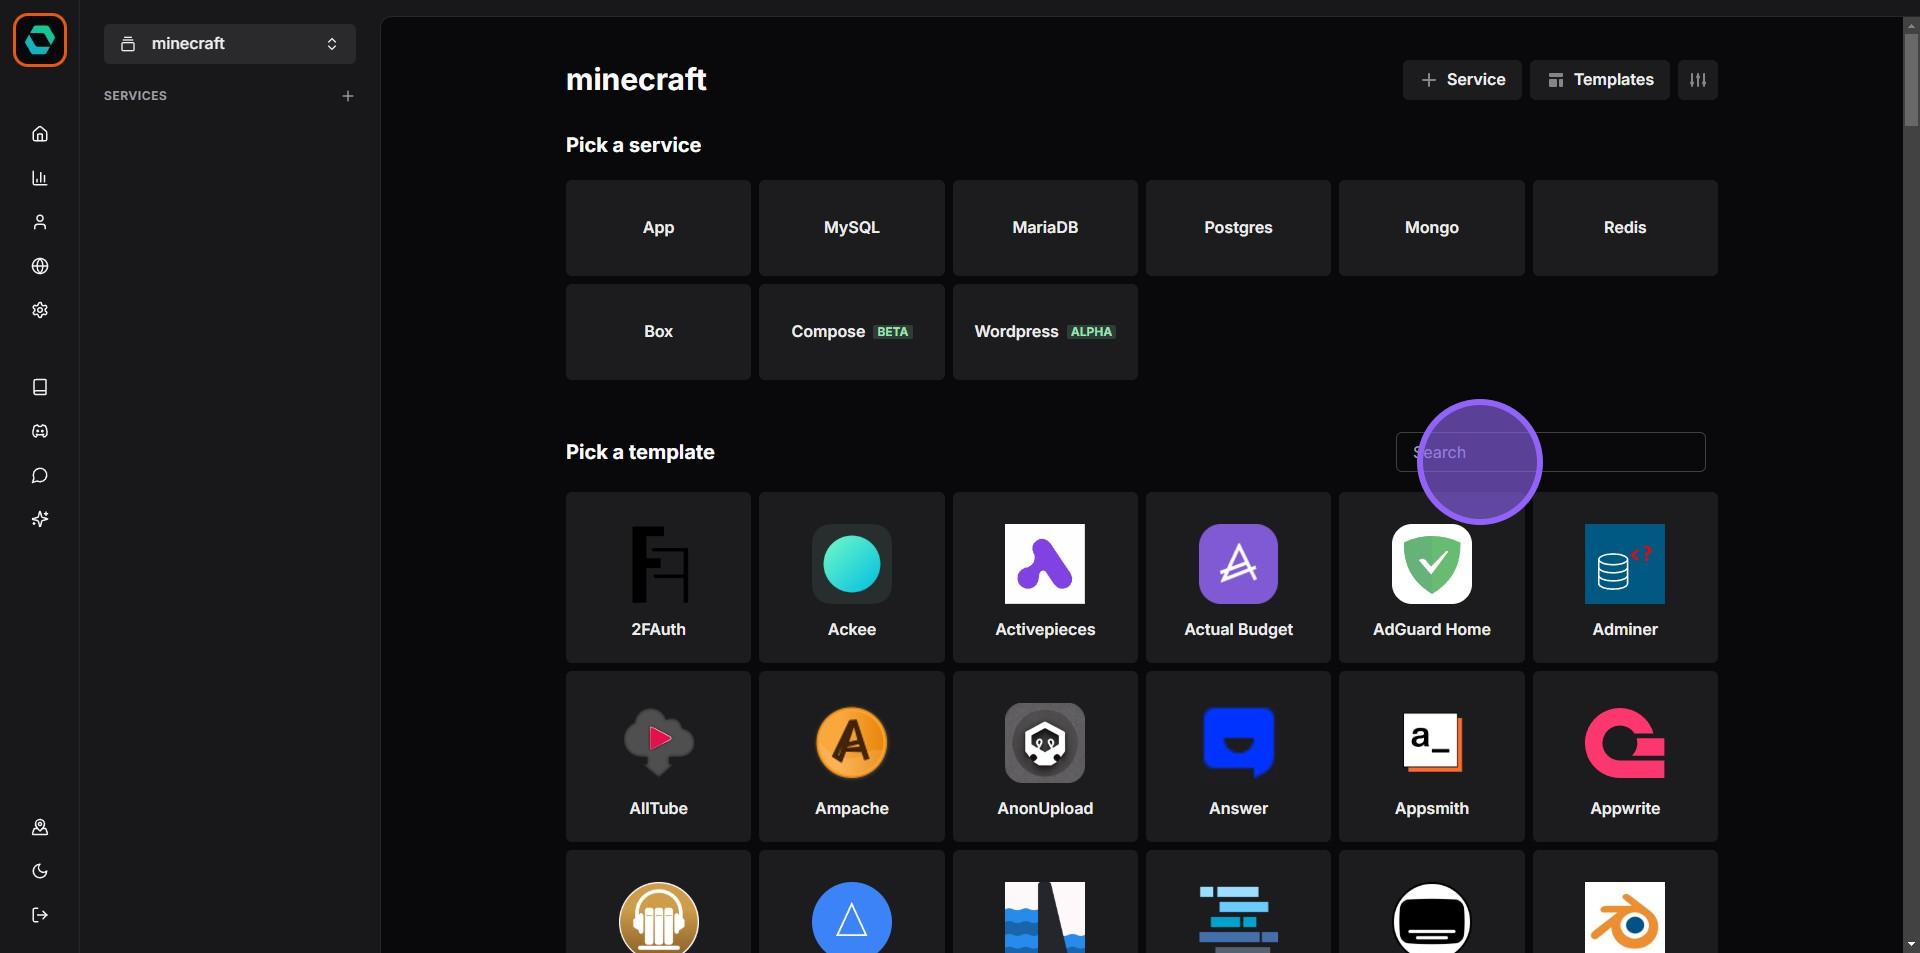Select the blue triangle template icon

coord(852,917)
